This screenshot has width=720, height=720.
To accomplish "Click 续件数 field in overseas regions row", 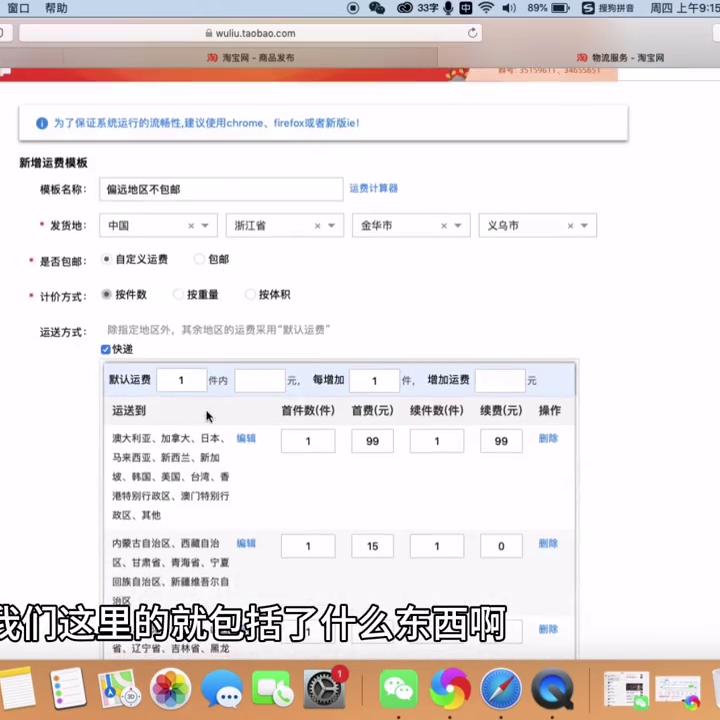I will pos(437,441).
